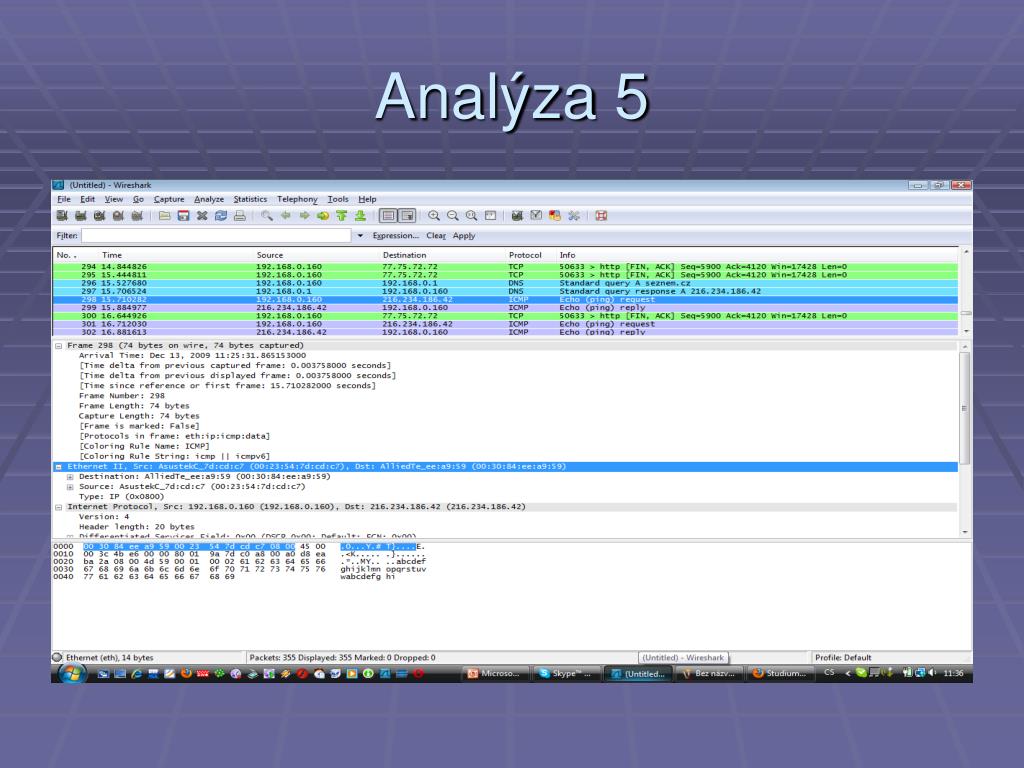Go back in packet history
This screenshot has width=1024, height=768.
(x=285, y=216)
